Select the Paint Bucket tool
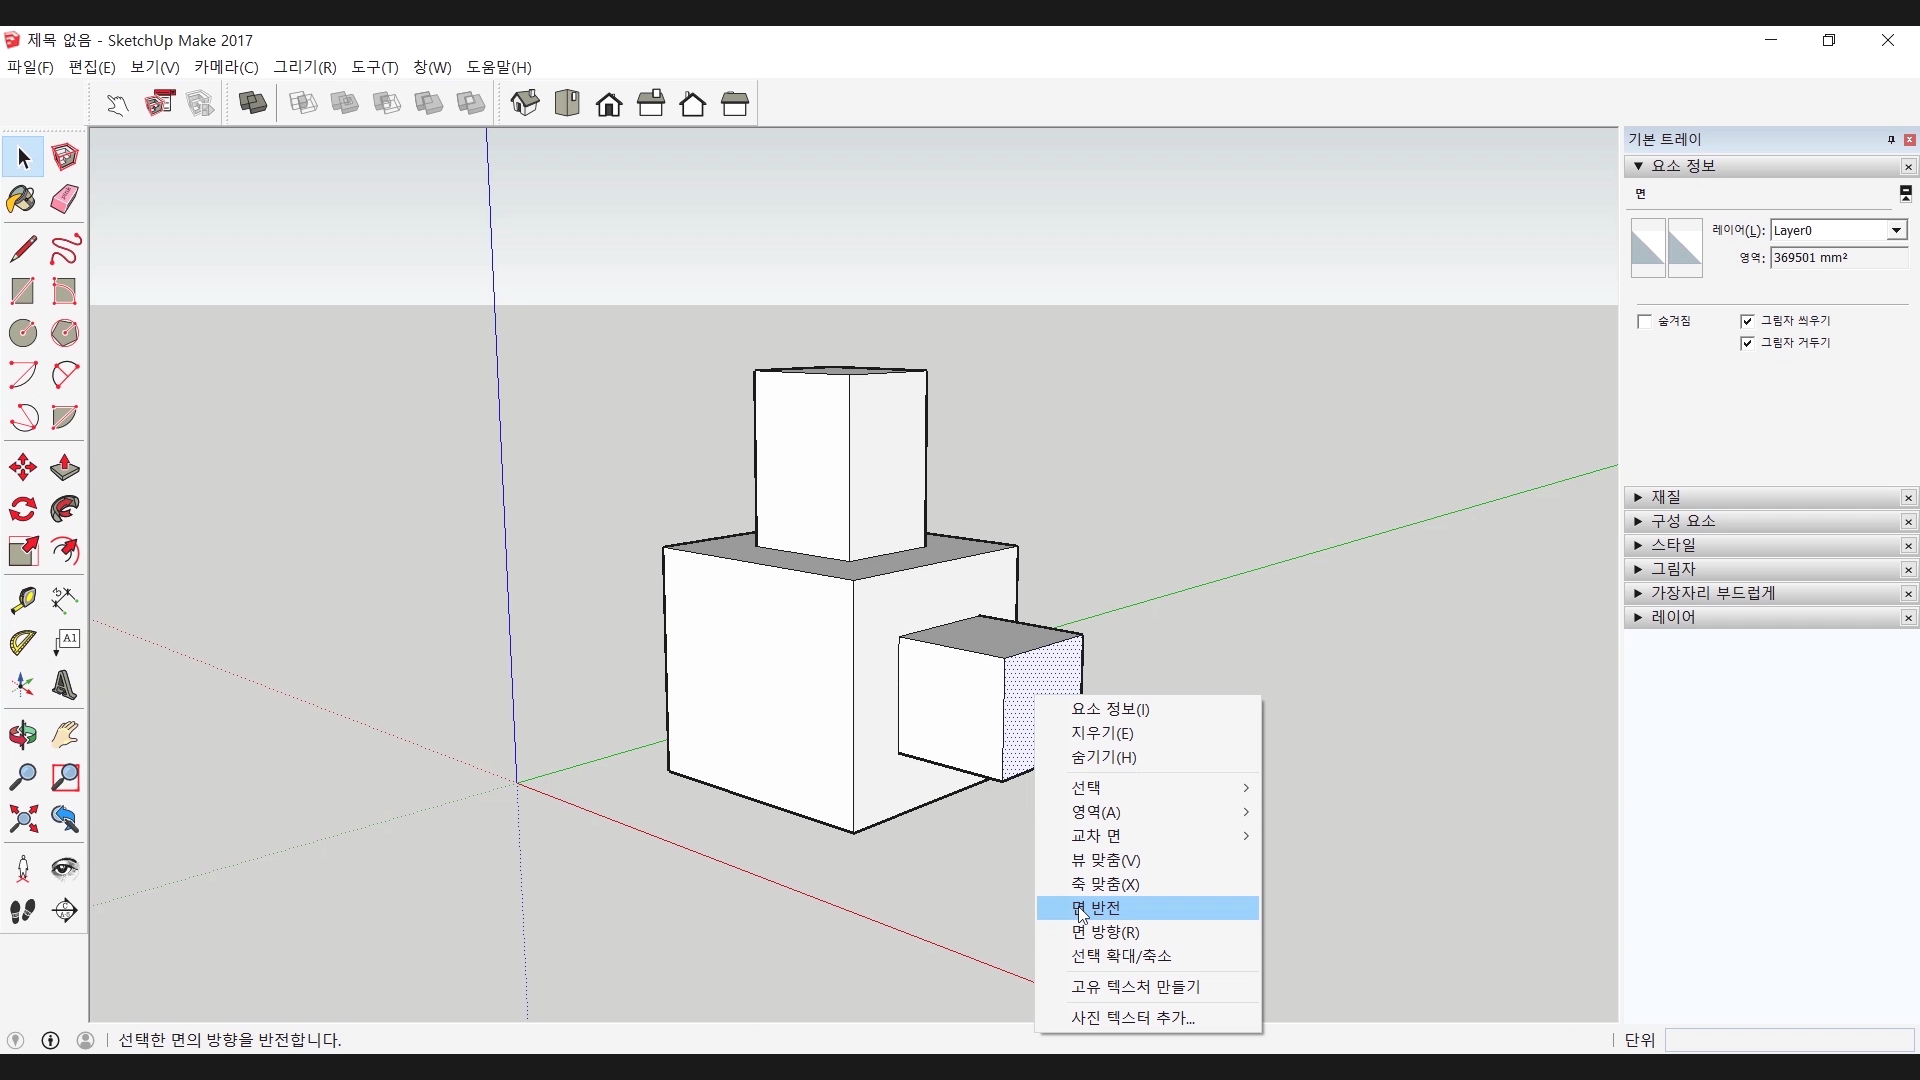The image size is (1920, 1080). [22, 200]
